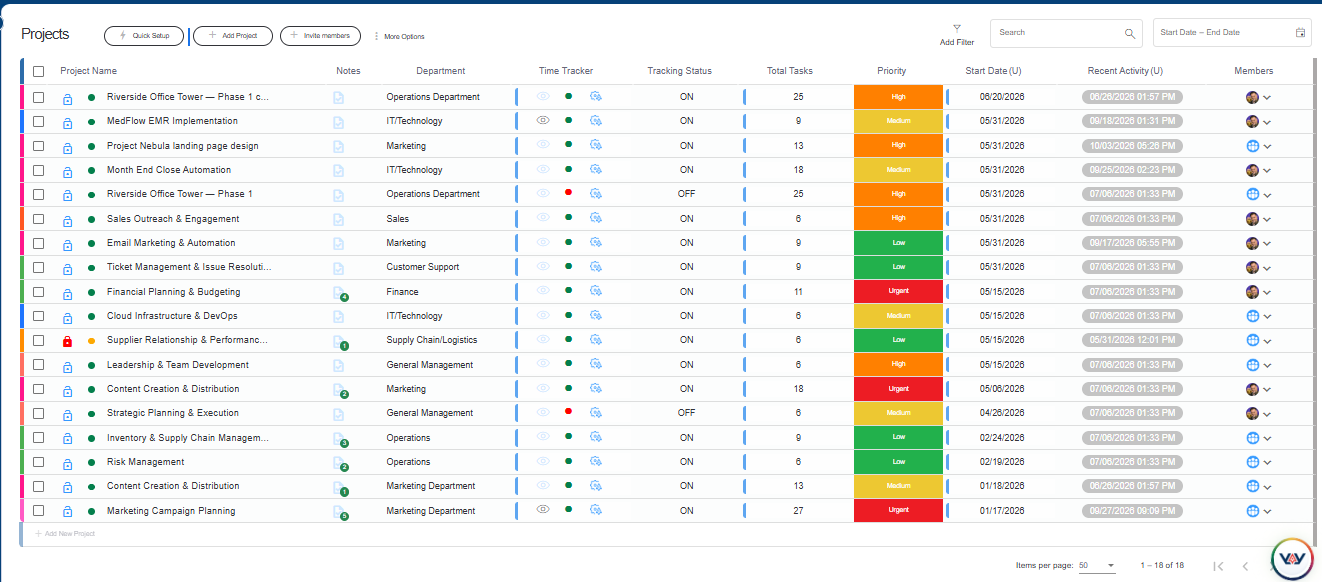The height and width of the screenshot is (582, 1322).
Task: Click the red lock icon for Supplier Relationship row
Action: click(x=67, y=341)
